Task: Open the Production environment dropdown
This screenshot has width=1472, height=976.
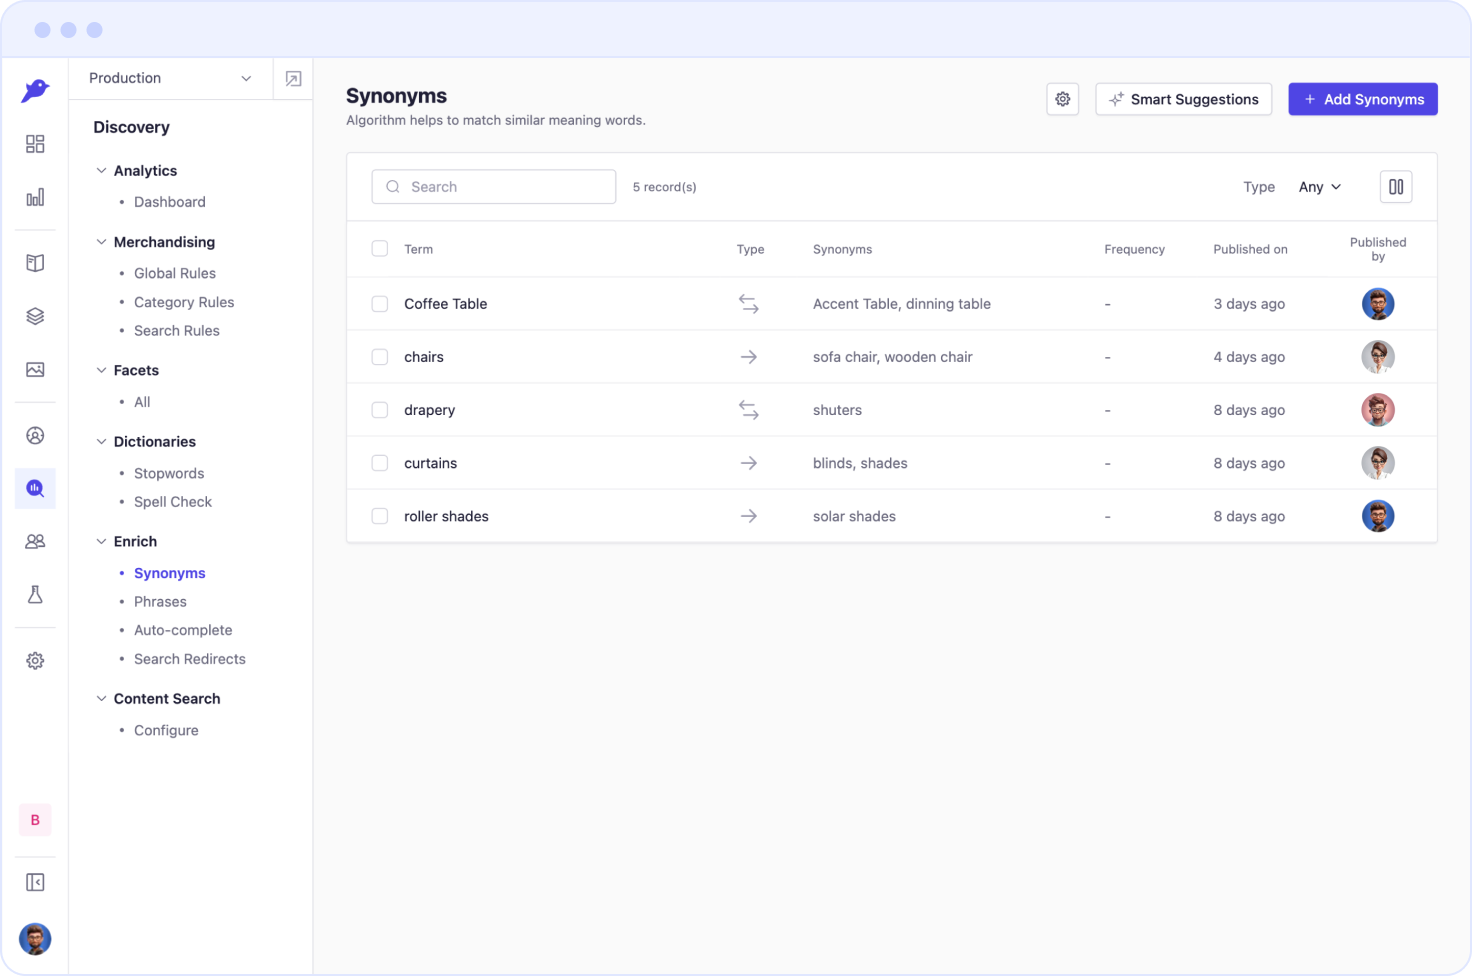Action: (170, 78)
